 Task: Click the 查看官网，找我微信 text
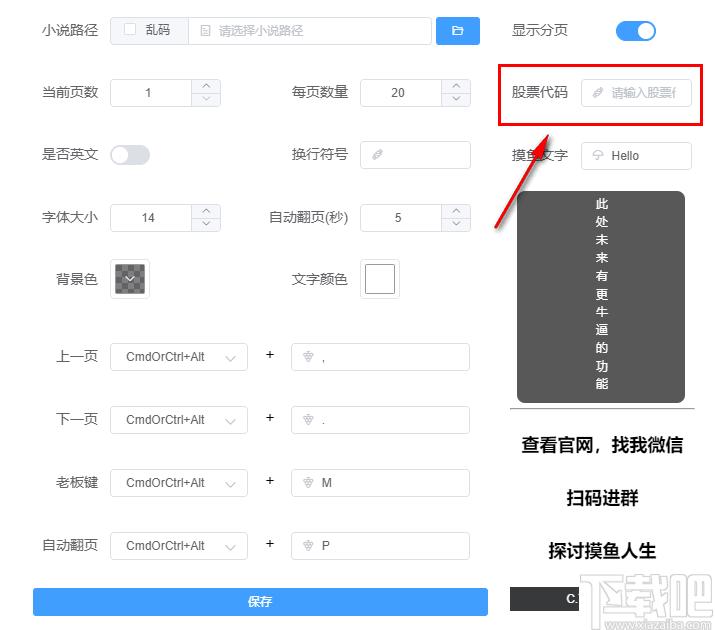602,445
